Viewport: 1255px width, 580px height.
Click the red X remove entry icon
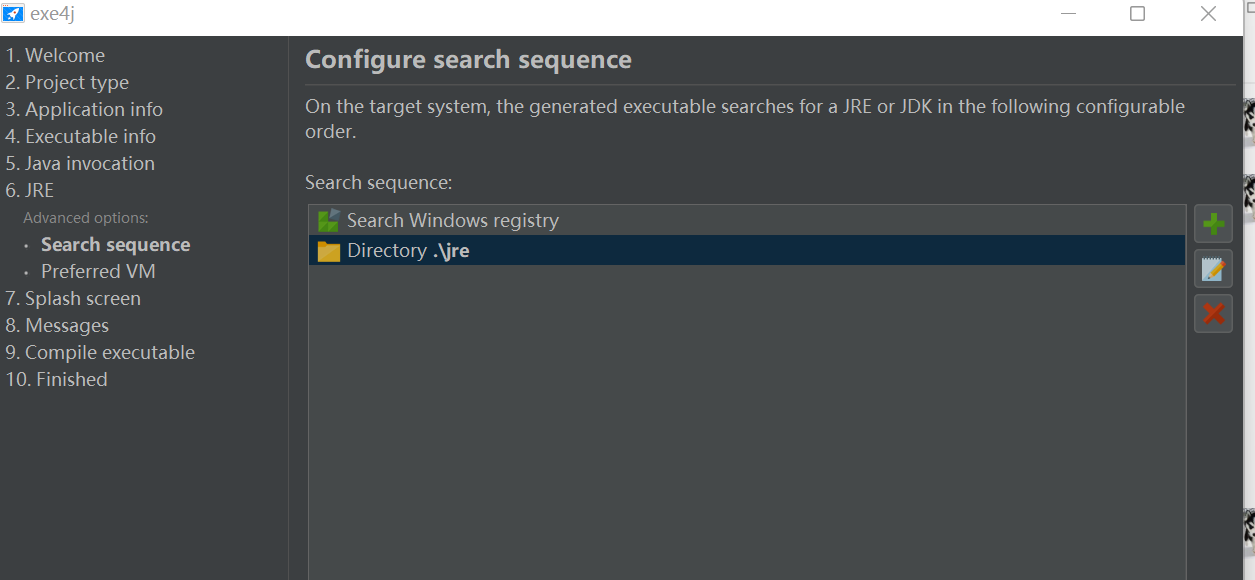click(x=1213, y=314)
